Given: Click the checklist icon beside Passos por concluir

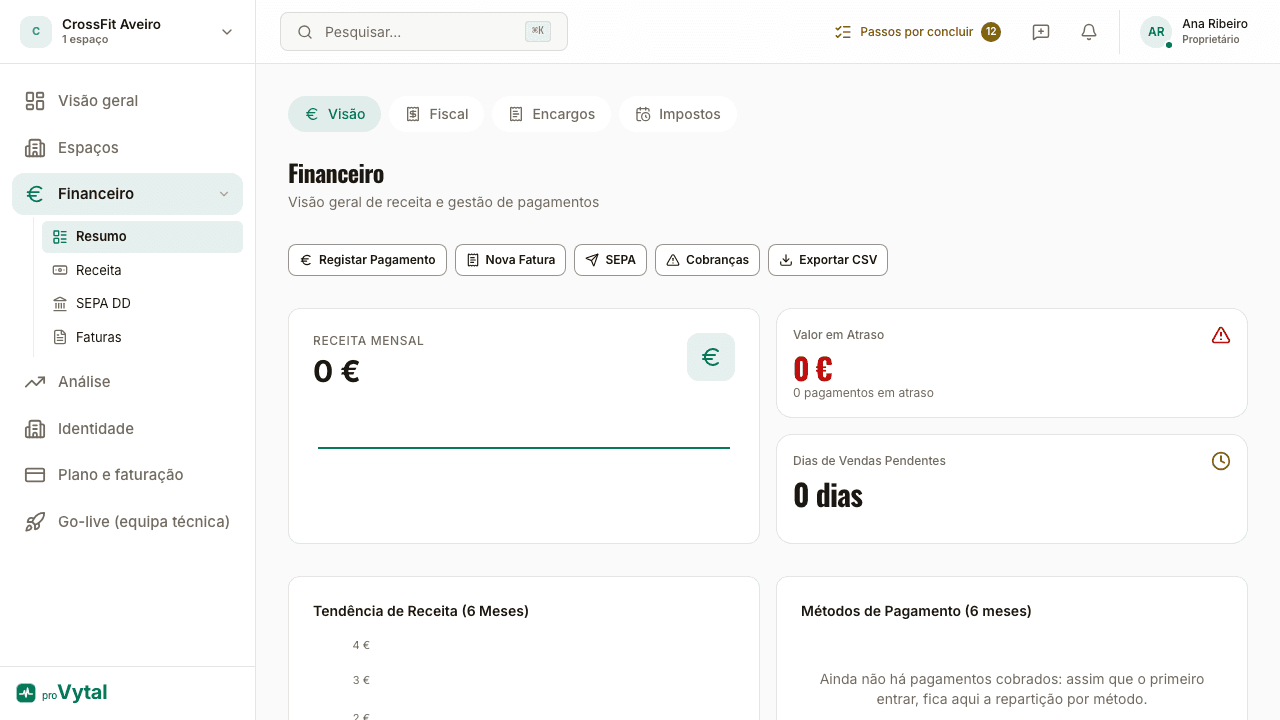Looking at the screenshot, I should pos(843,32).
